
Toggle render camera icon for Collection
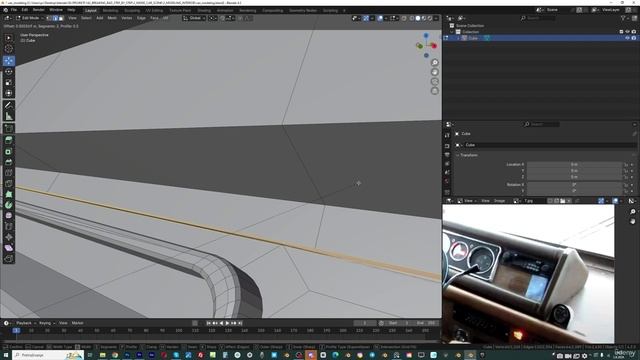pyautogui.click(x=633, y=32)
